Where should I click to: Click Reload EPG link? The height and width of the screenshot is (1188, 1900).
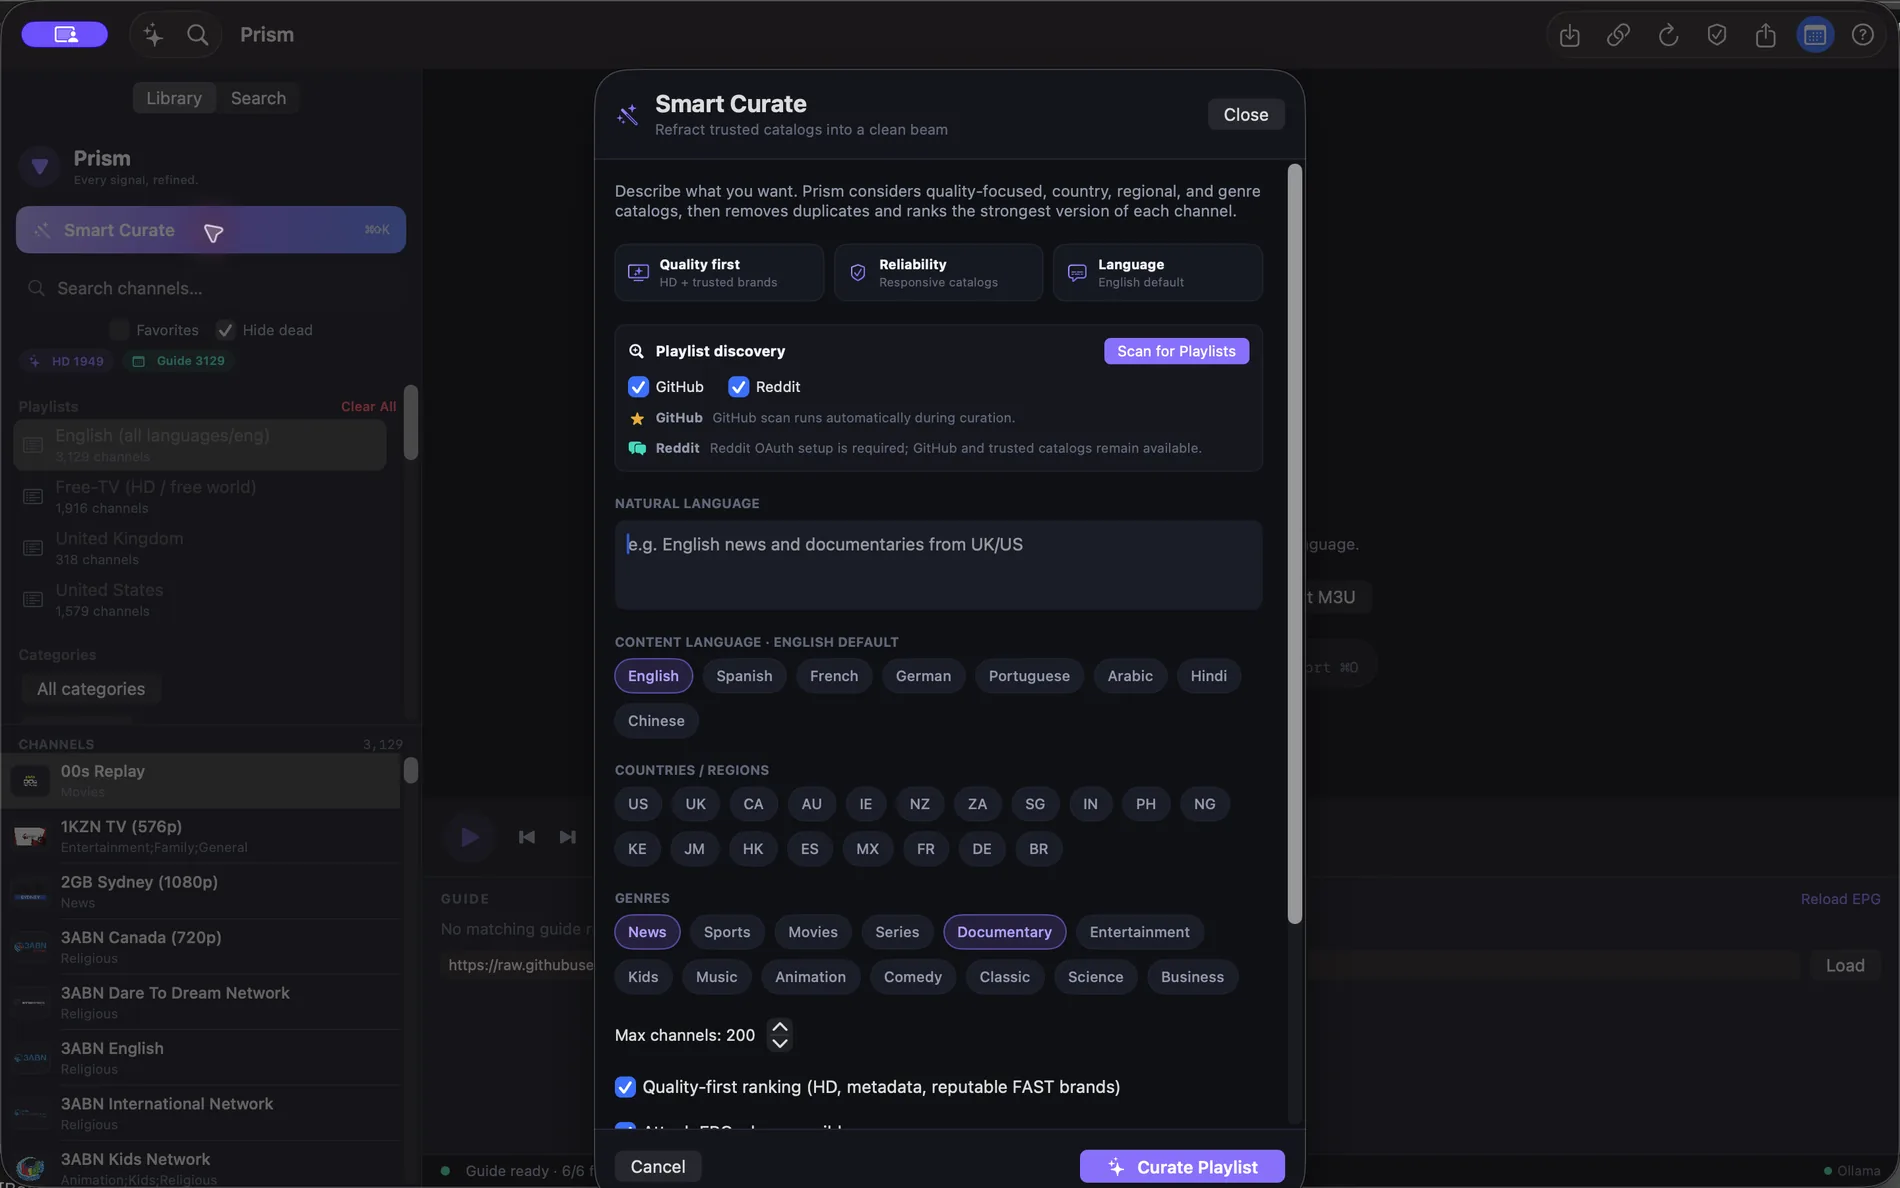1840,899
